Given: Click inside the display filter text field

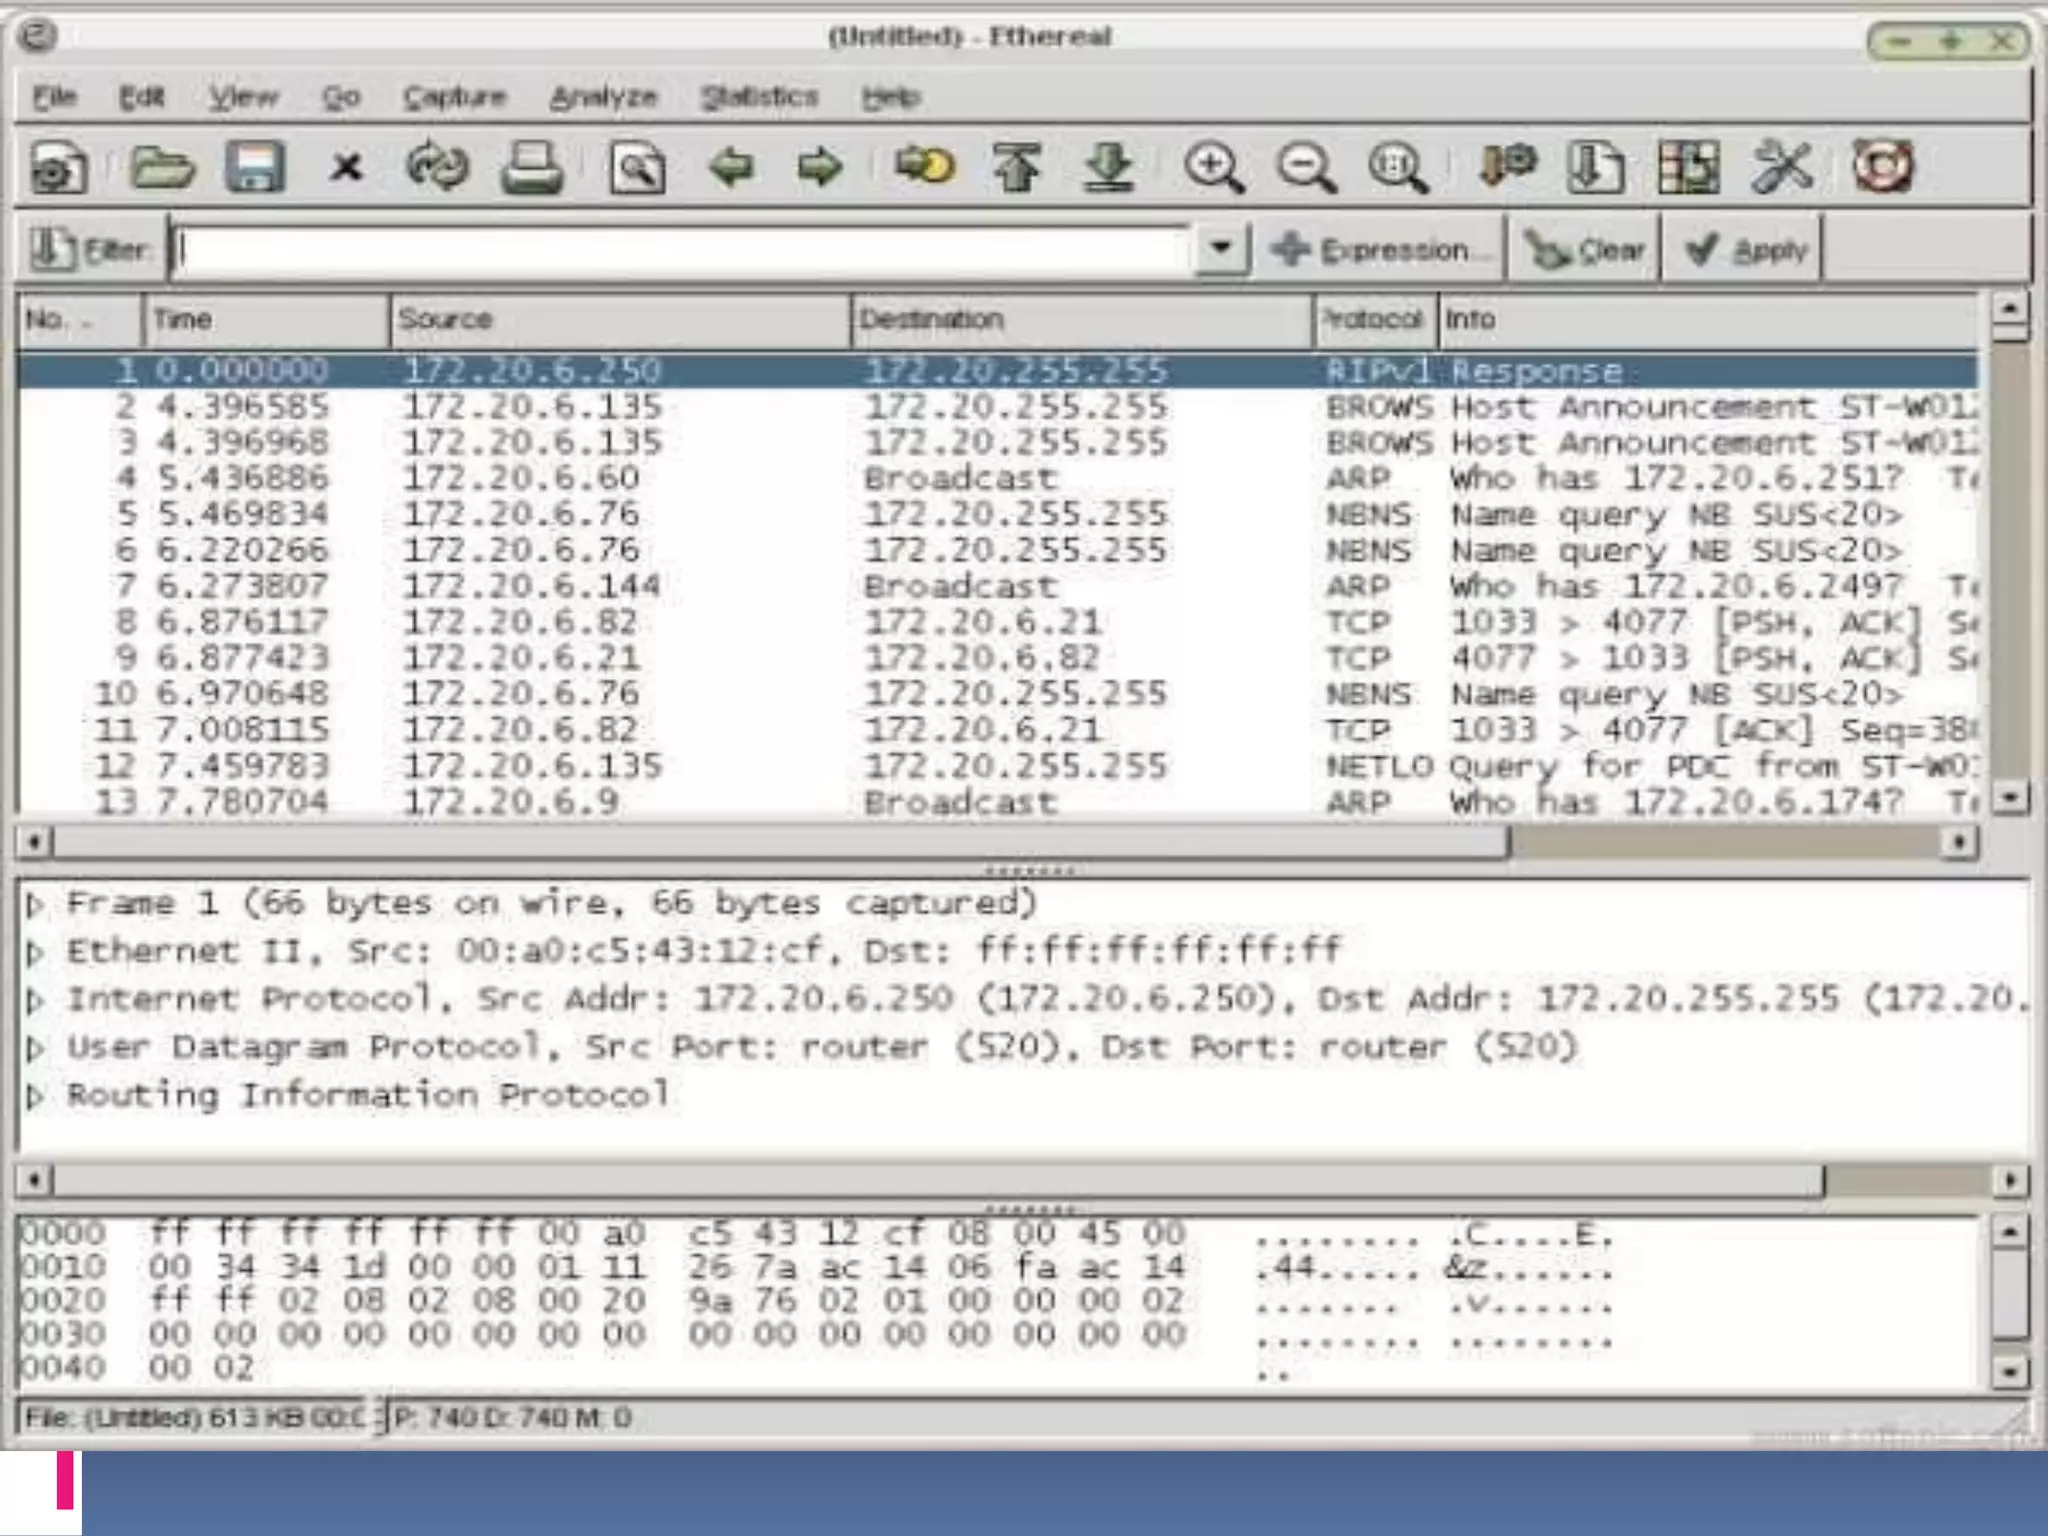Looking at the screenshot, I should 680,249.
